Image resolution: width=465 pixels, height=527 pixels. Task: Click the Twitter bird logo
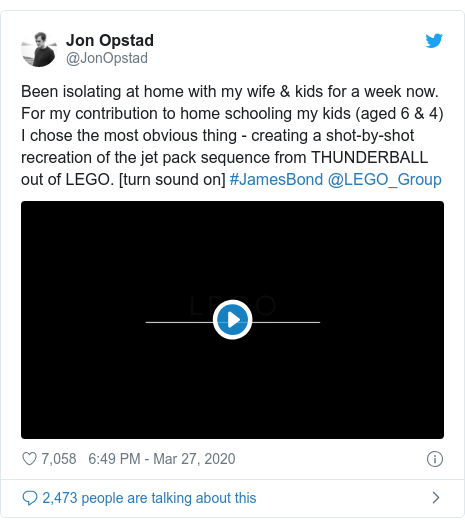[x=434, y=41]
